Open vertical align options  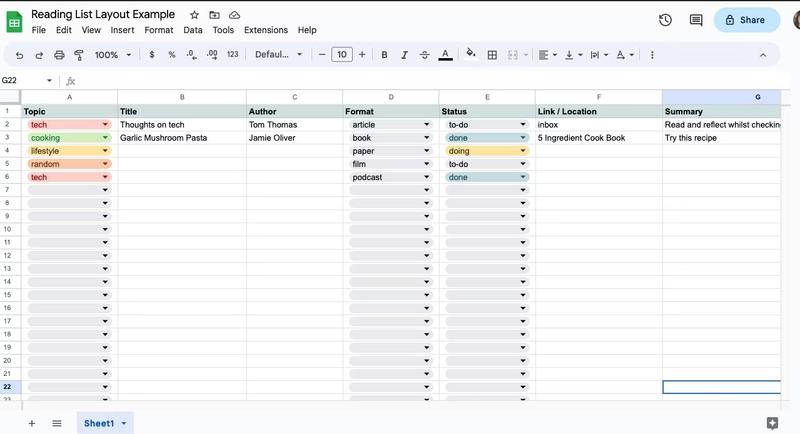[x=573, y=55]
